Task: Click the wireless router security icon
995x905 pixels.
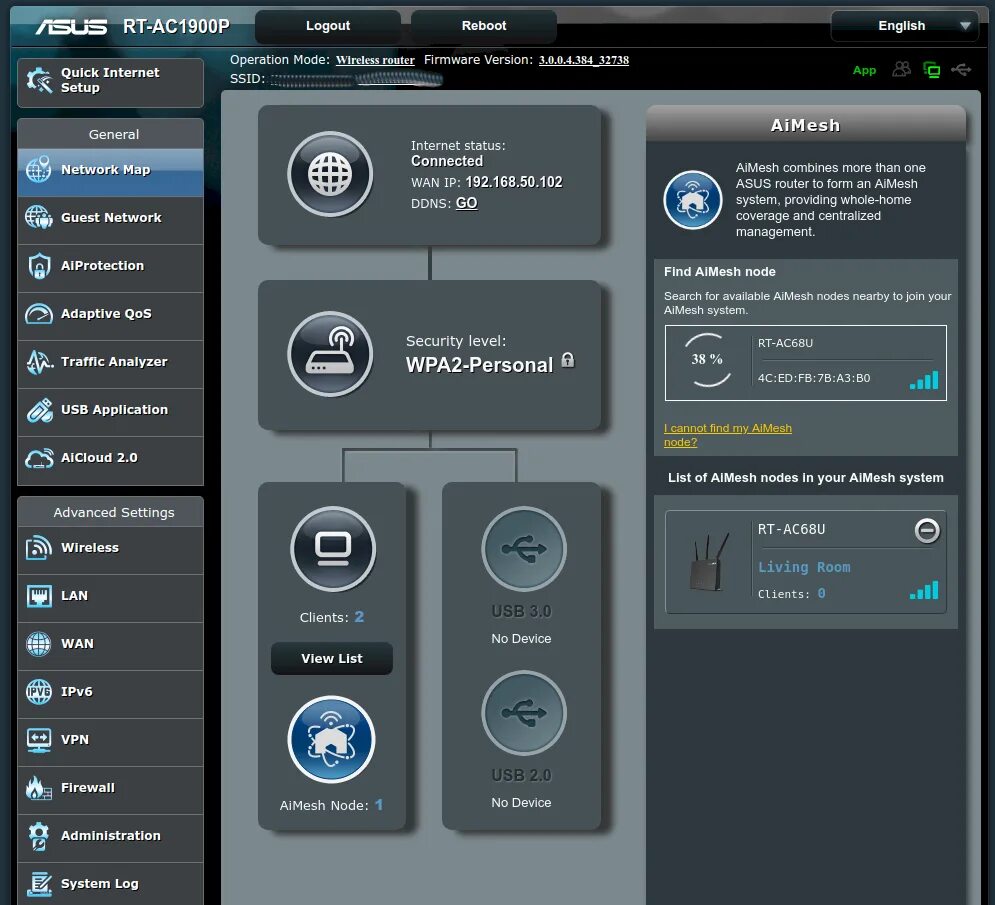Action: (330, 354)
